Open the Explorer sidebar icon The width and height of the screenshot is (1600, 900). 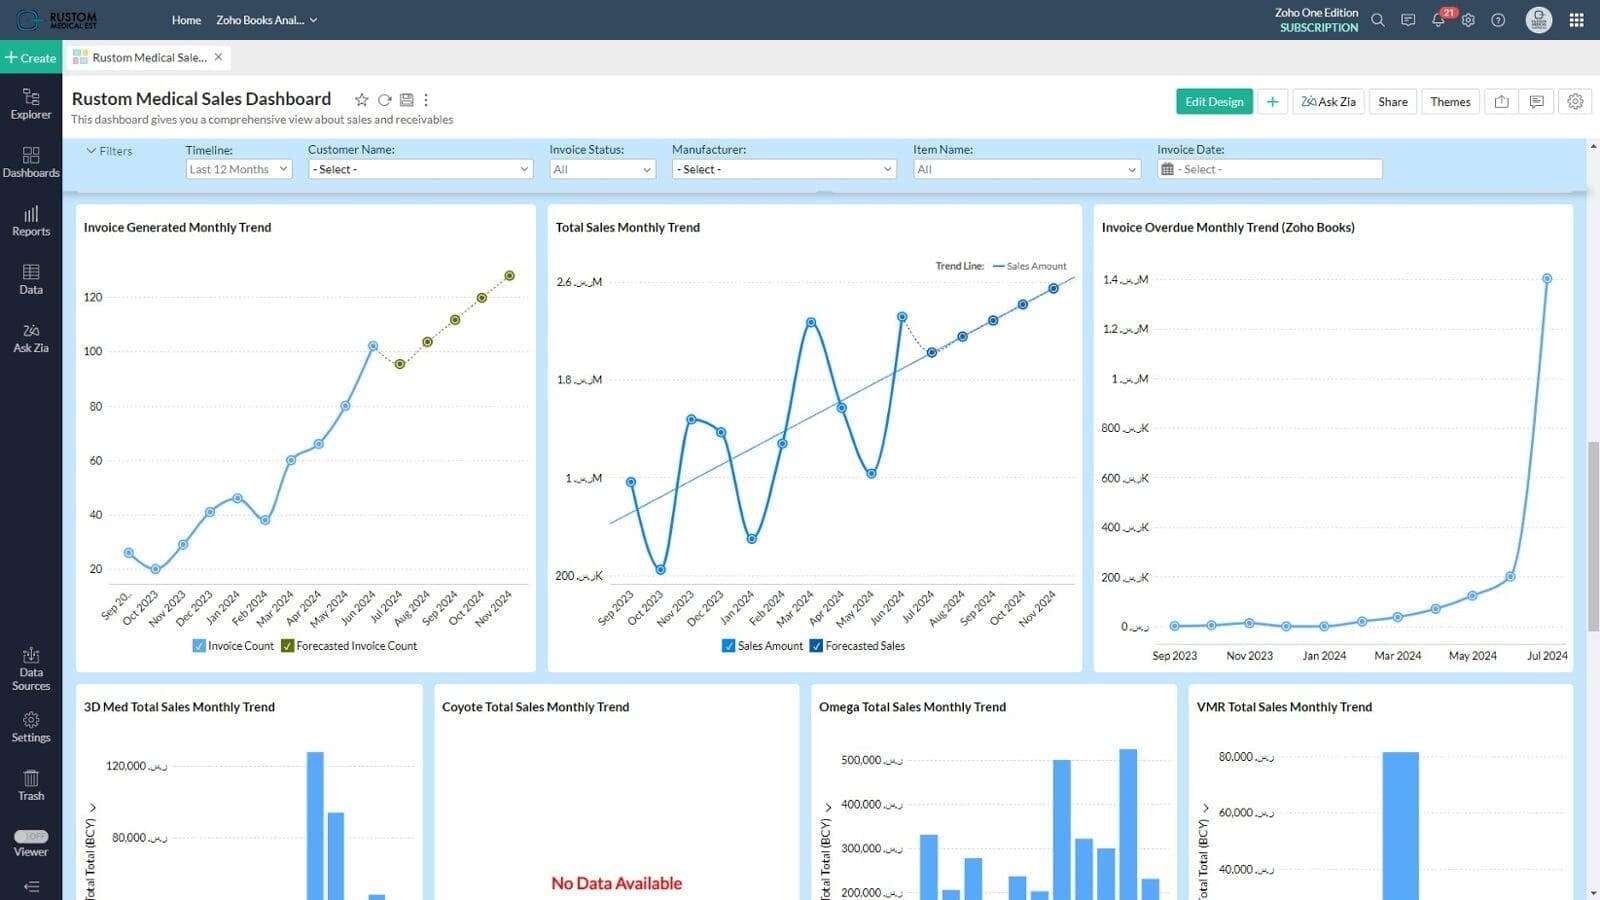[31, 104]
